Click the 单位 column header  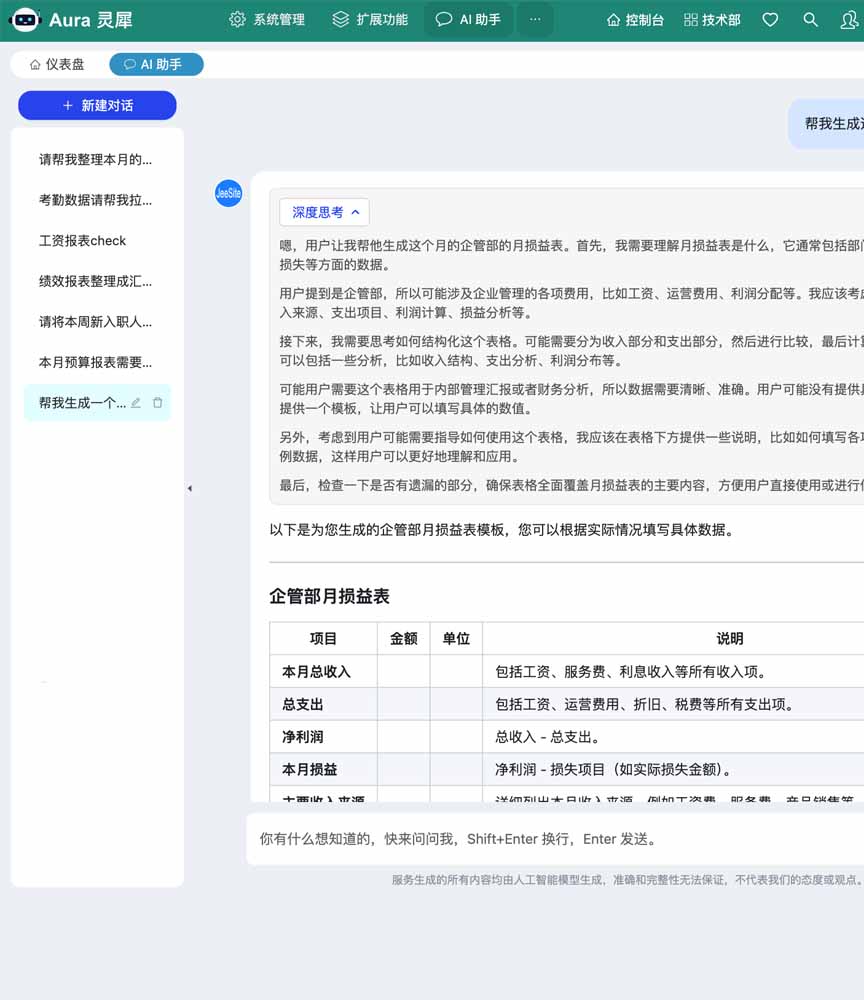(x=456, y=638)
